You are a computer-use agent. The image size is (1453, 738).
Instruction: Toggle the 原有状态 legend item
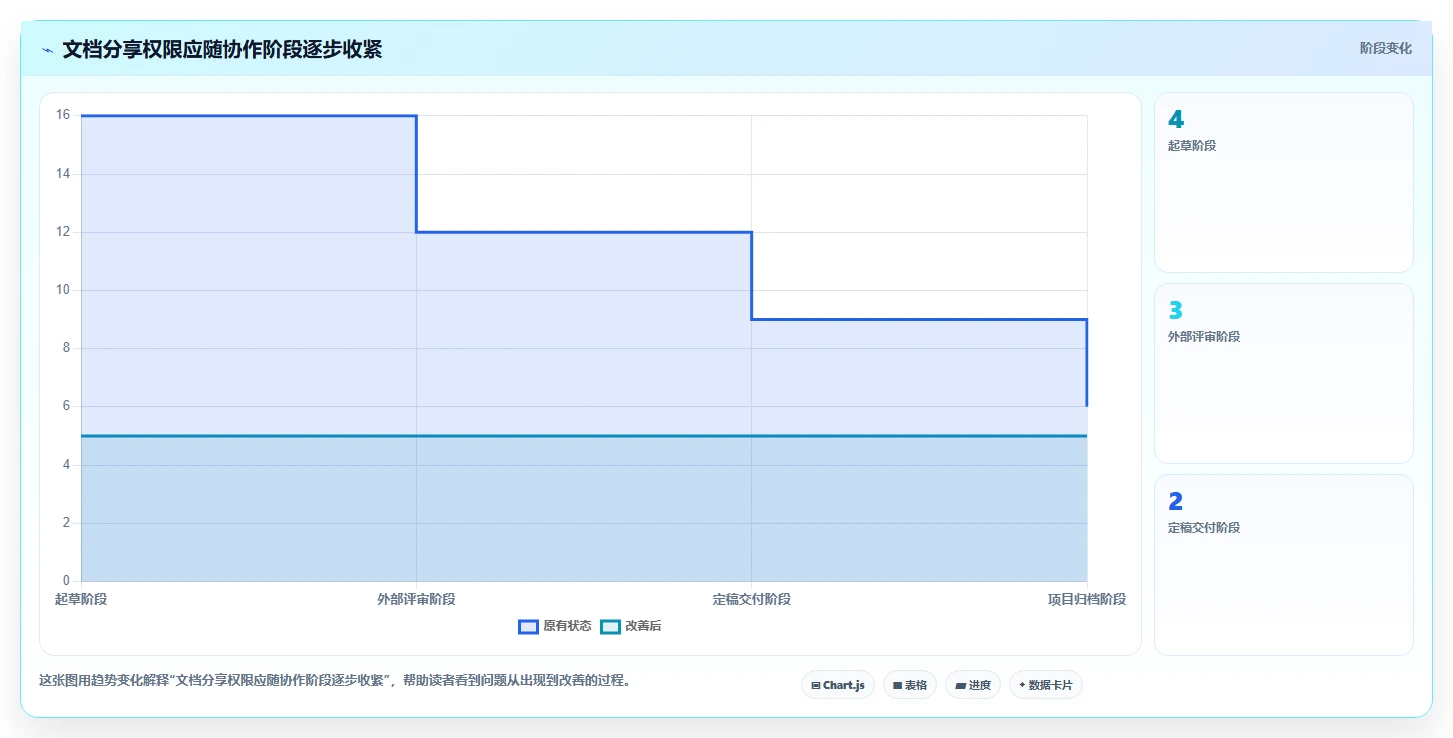(555, 626)
